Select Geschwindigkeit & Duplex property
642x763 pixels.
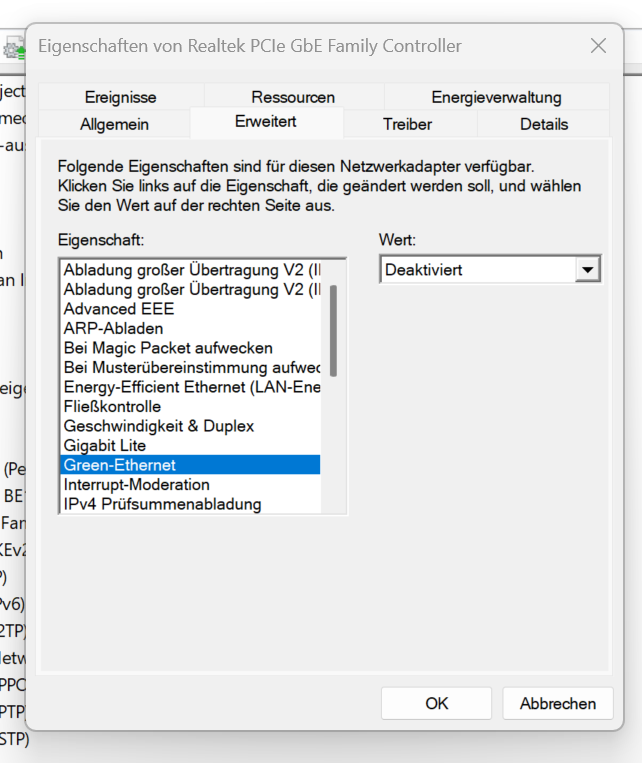tap(191, 426)
